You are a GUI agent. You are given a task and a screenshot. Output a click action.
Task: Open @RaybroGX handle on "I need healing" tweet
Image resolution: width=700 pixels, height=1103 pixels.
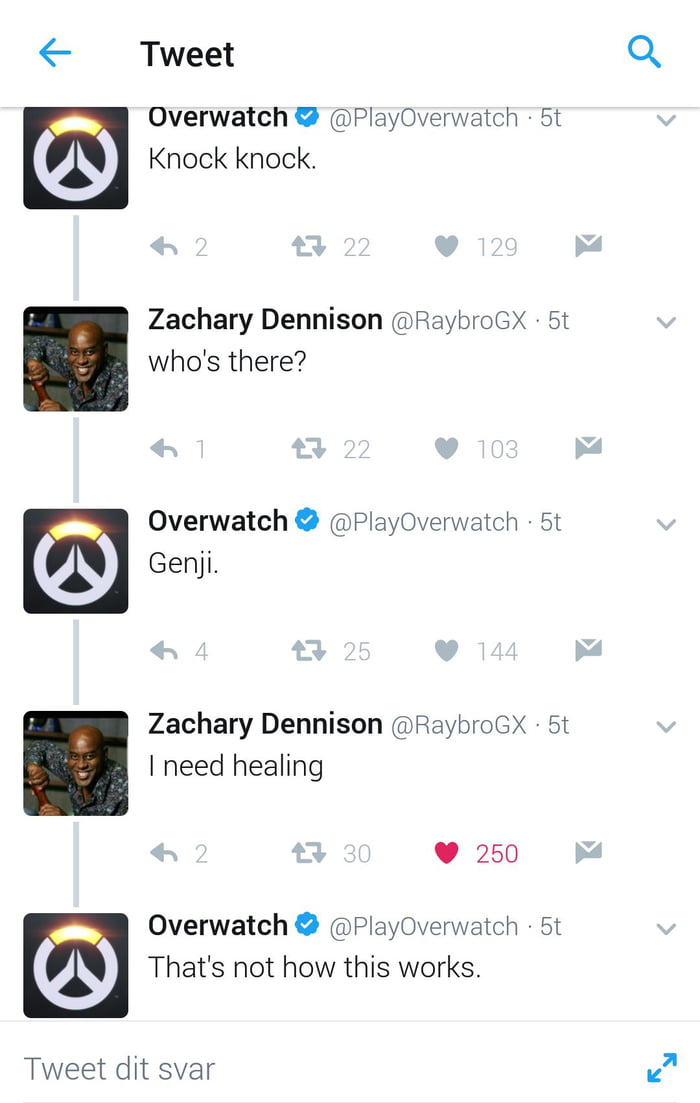tap(458, 725)
